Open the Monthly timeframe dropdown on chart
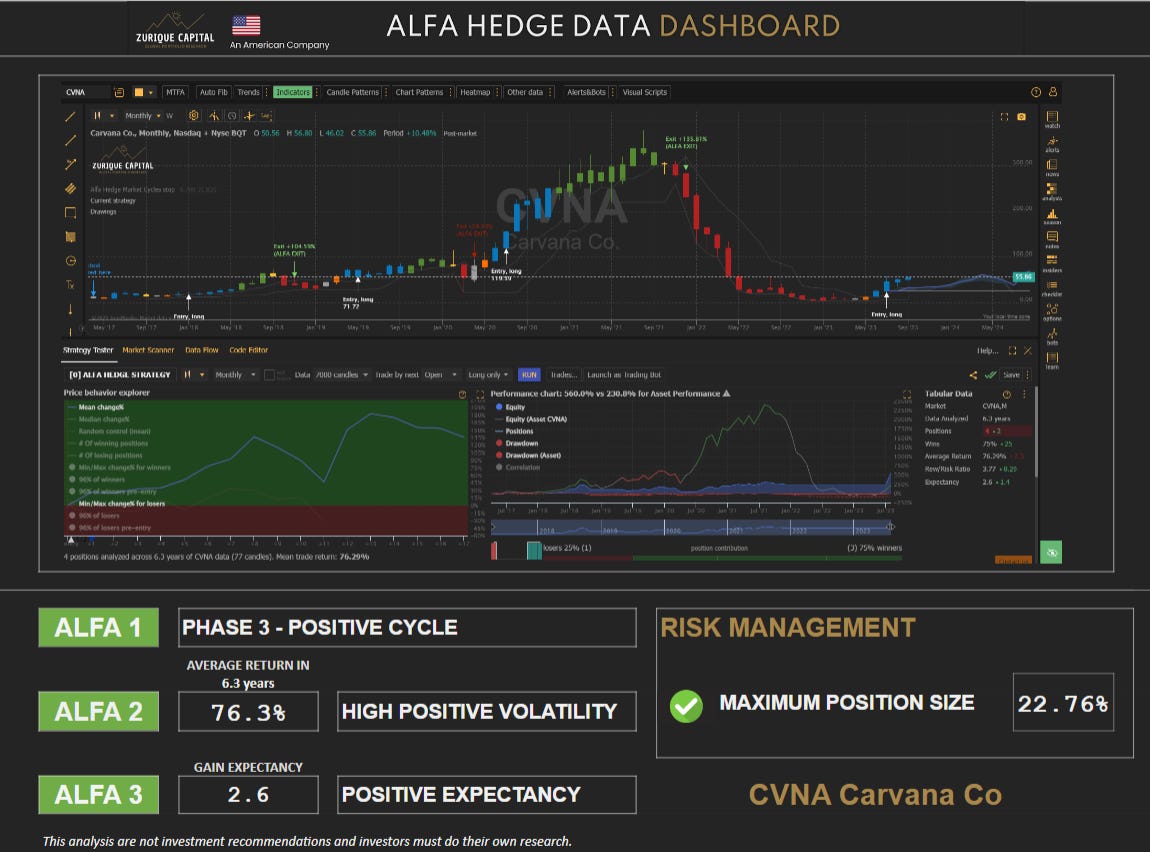 click(142, 116)
